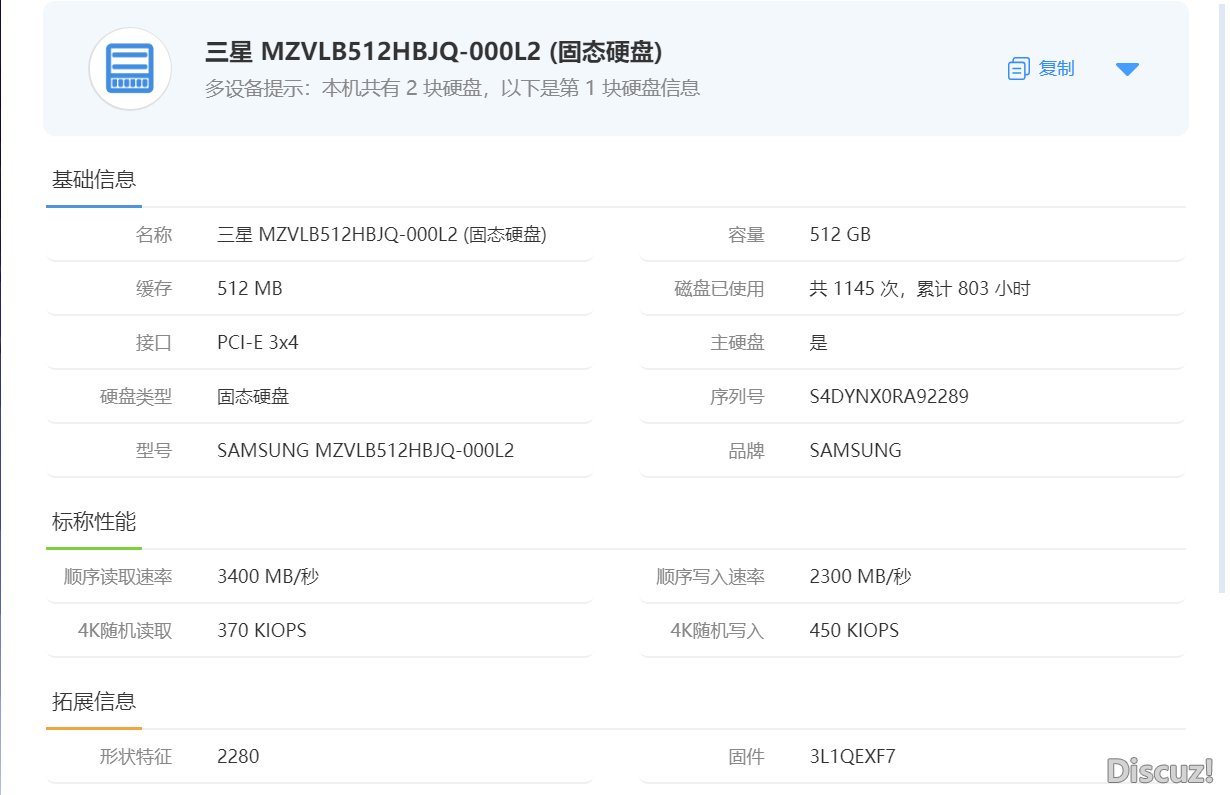
Task: Click the 顺序读取速率 field label
Action: [x=118, y=577]
